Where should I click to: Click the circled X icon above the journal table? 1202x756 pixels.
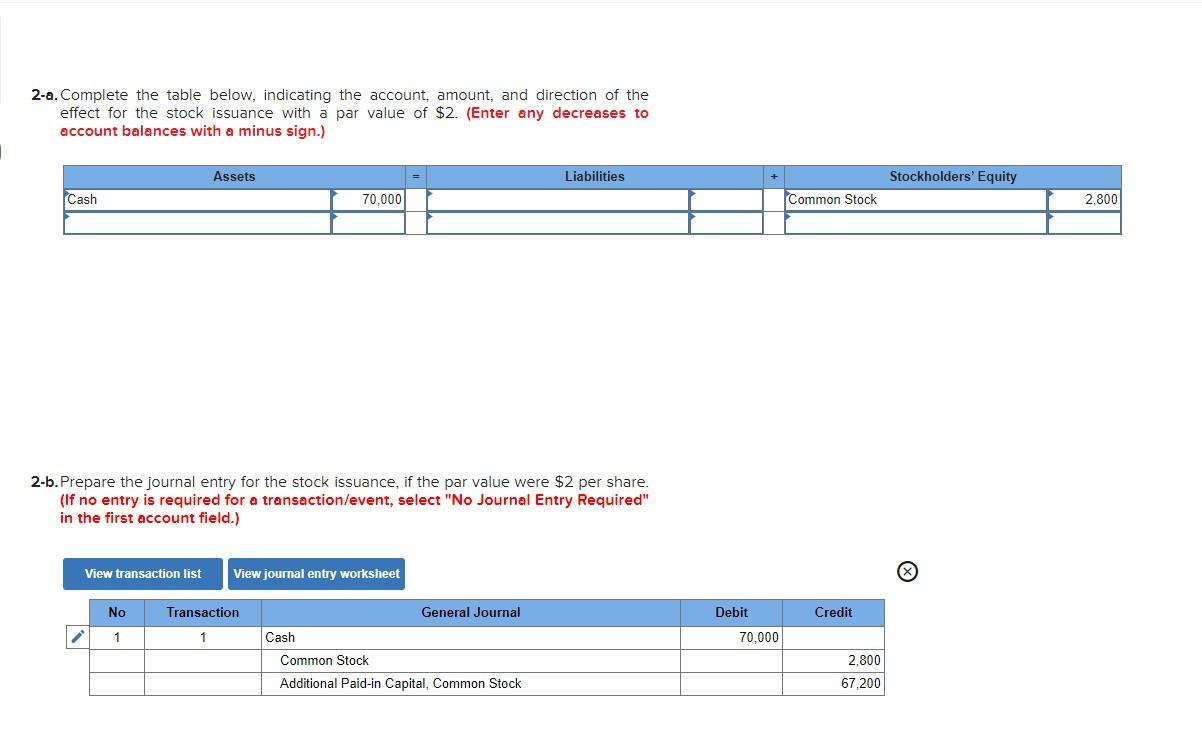tap(906, 570)
